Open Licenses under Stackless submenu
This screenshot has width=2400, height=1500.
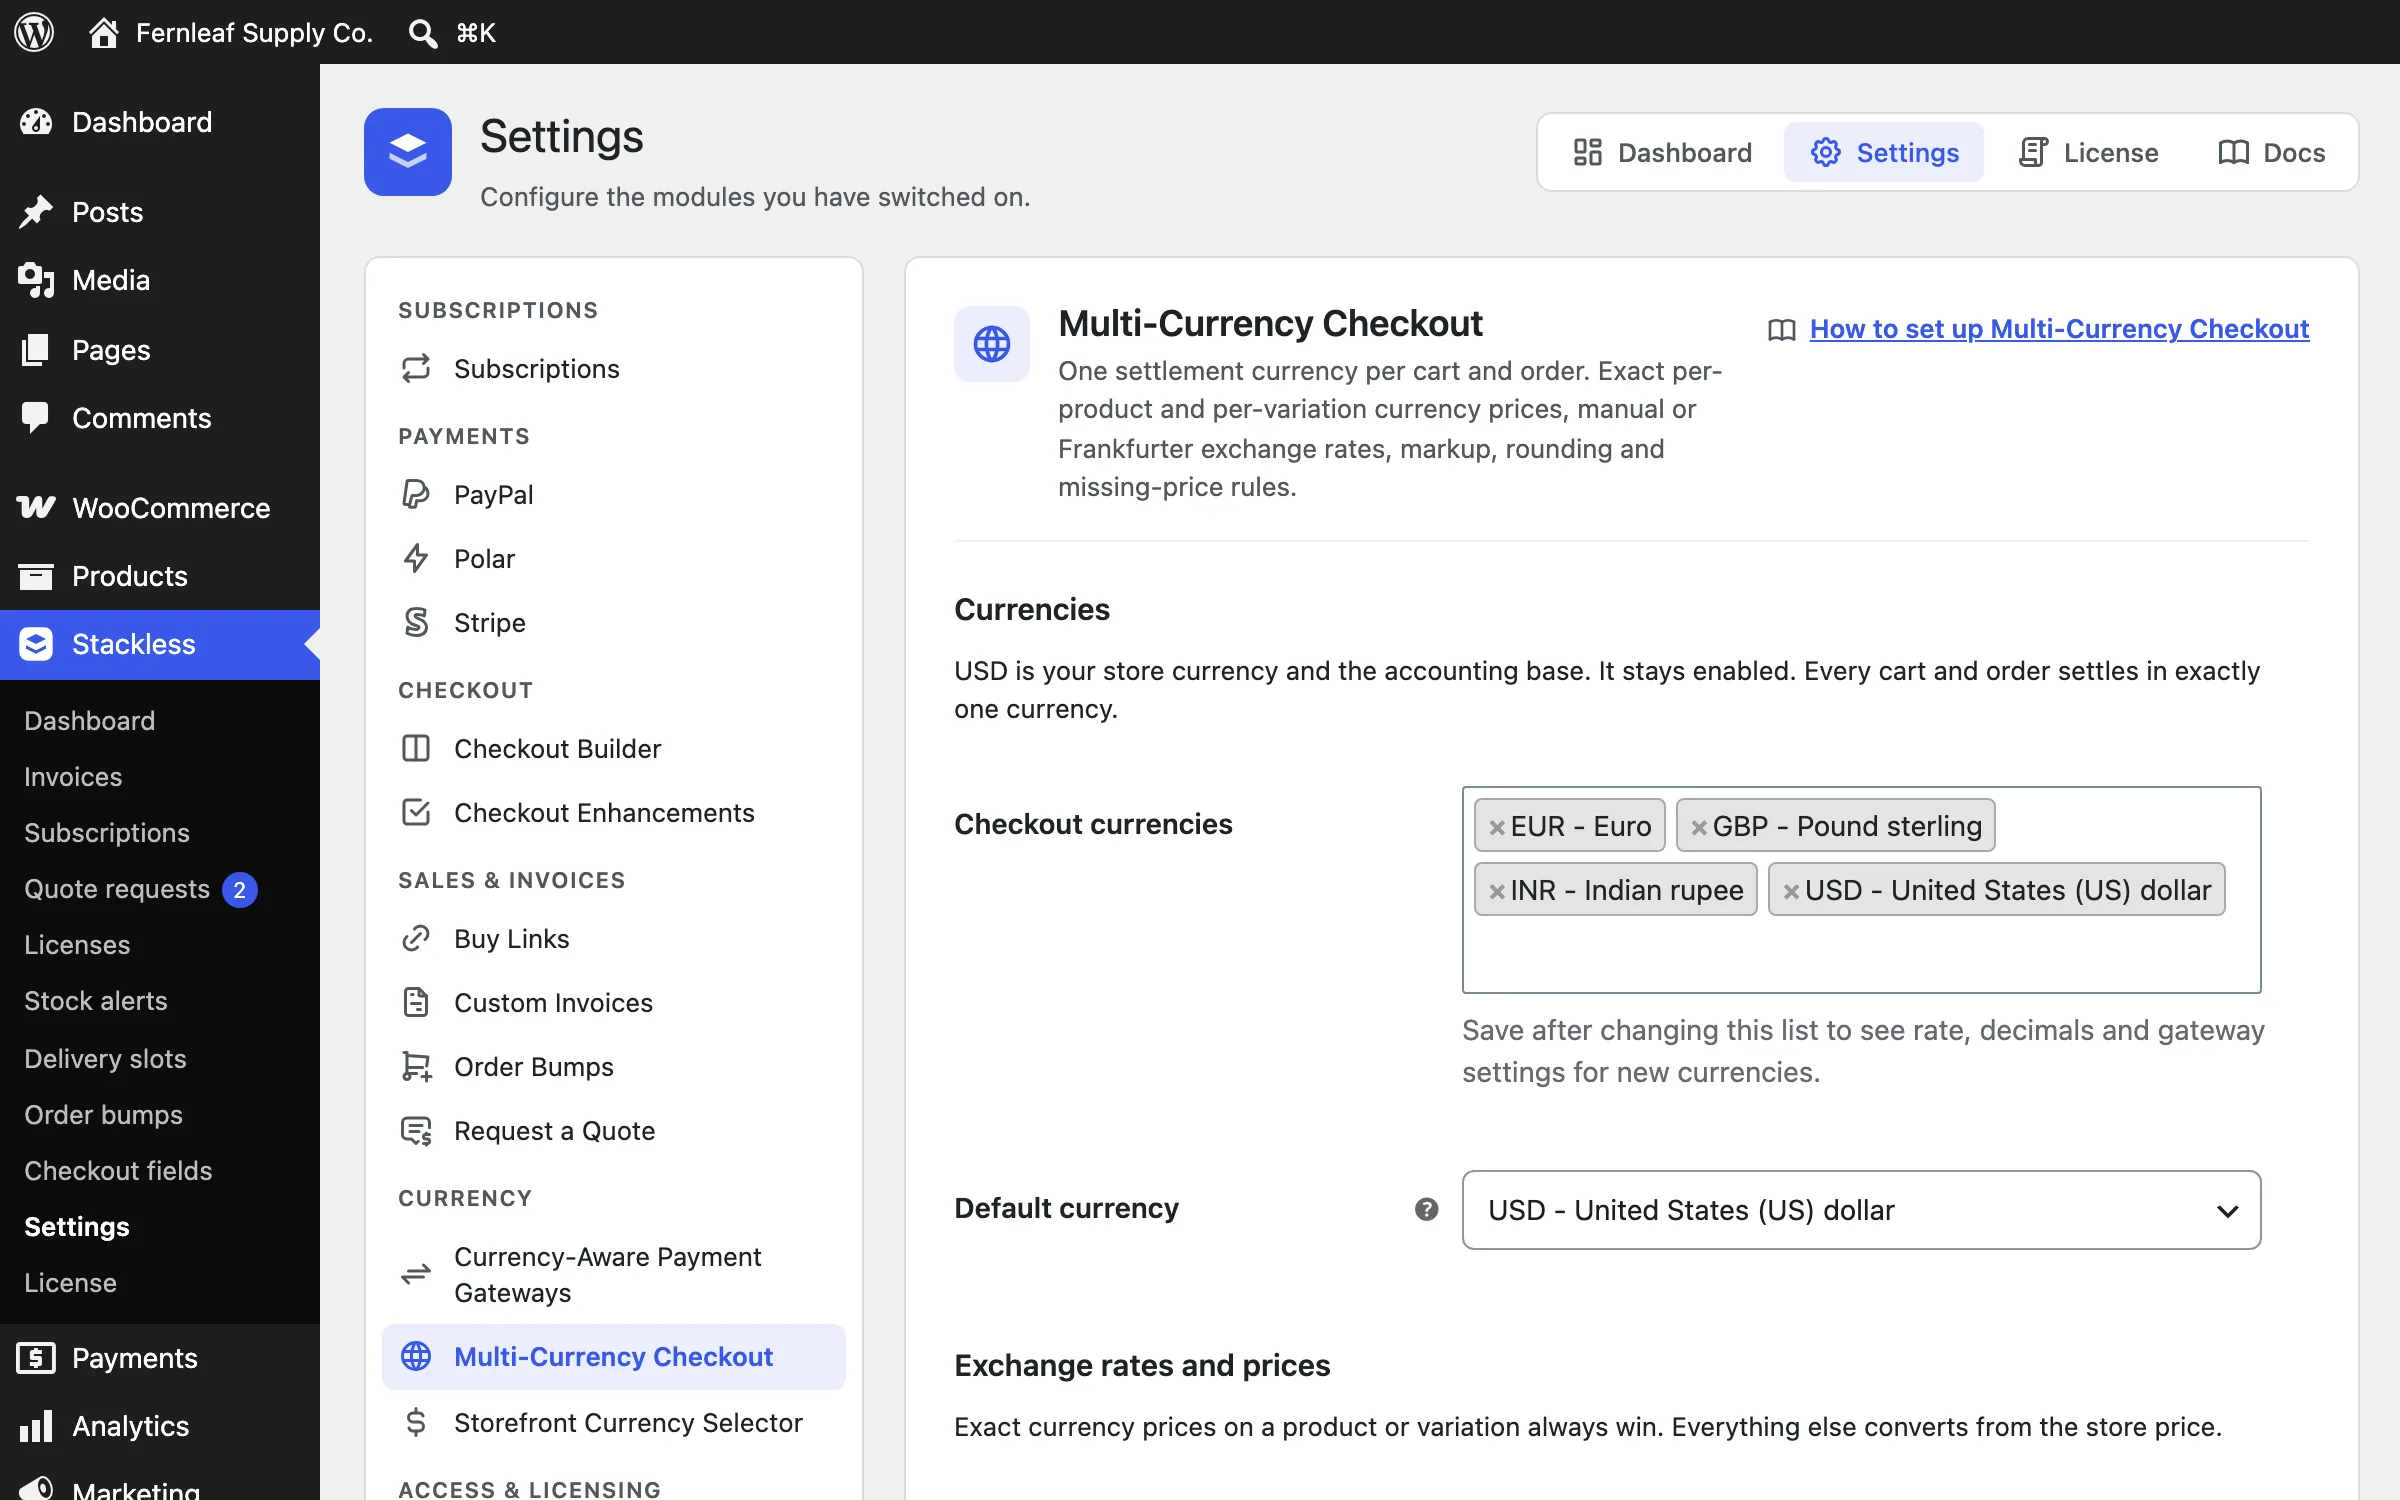coord(77,944)
